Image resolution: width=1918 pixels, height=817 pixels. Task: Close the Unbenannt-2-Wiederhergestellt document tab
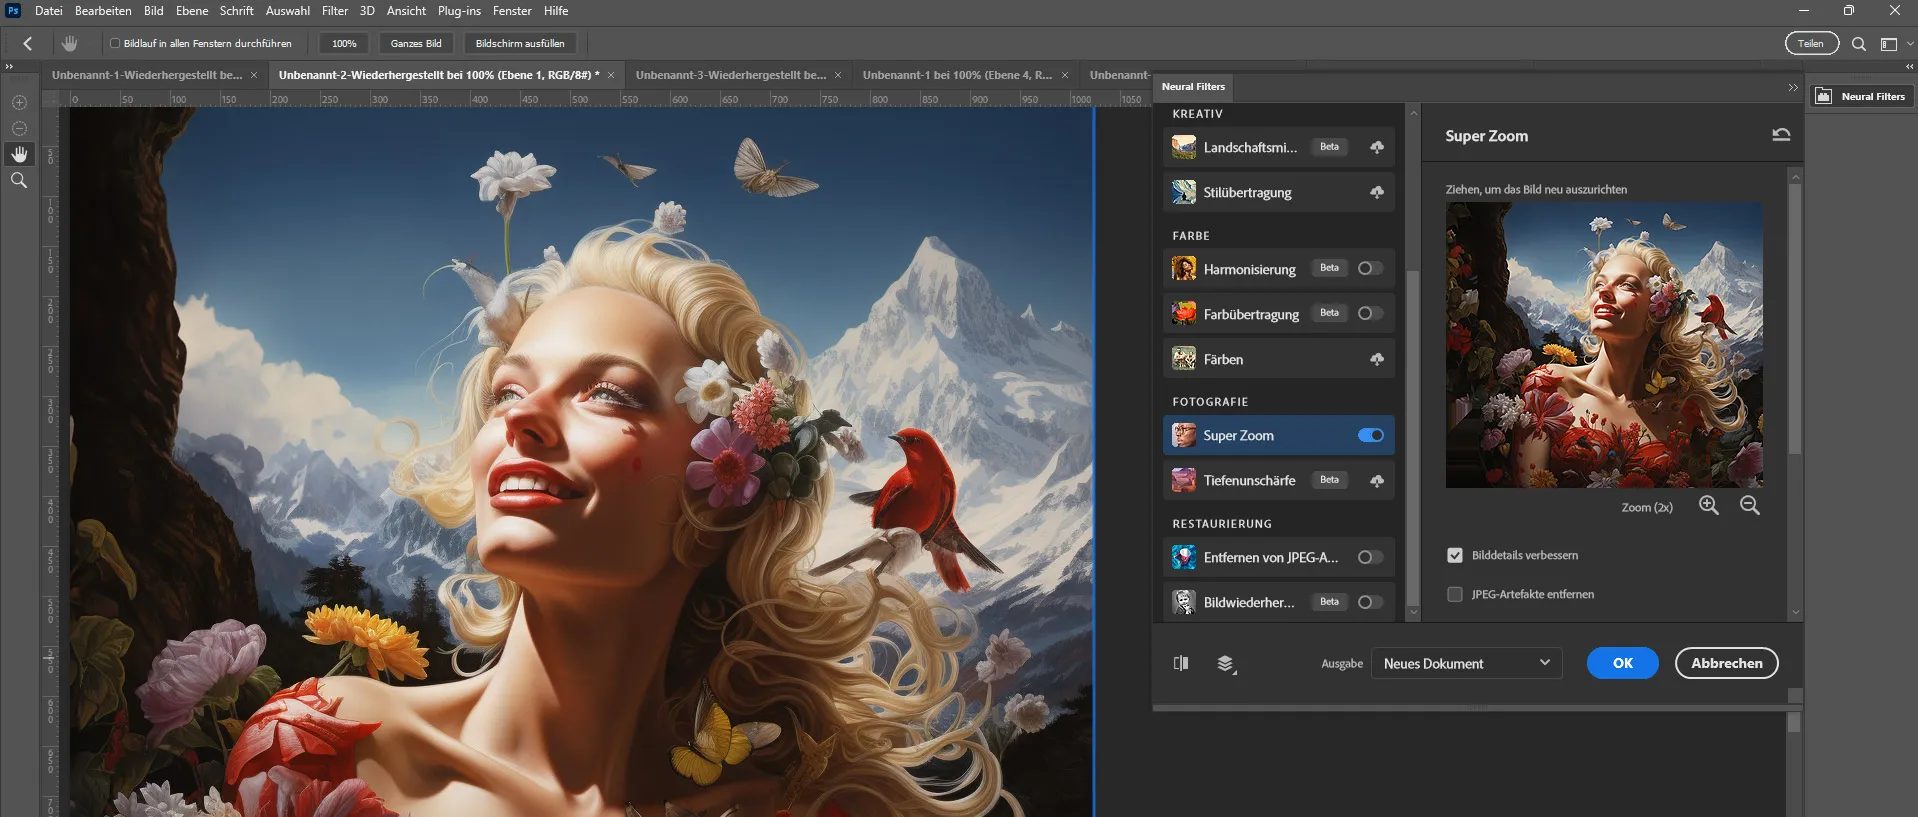611,75
